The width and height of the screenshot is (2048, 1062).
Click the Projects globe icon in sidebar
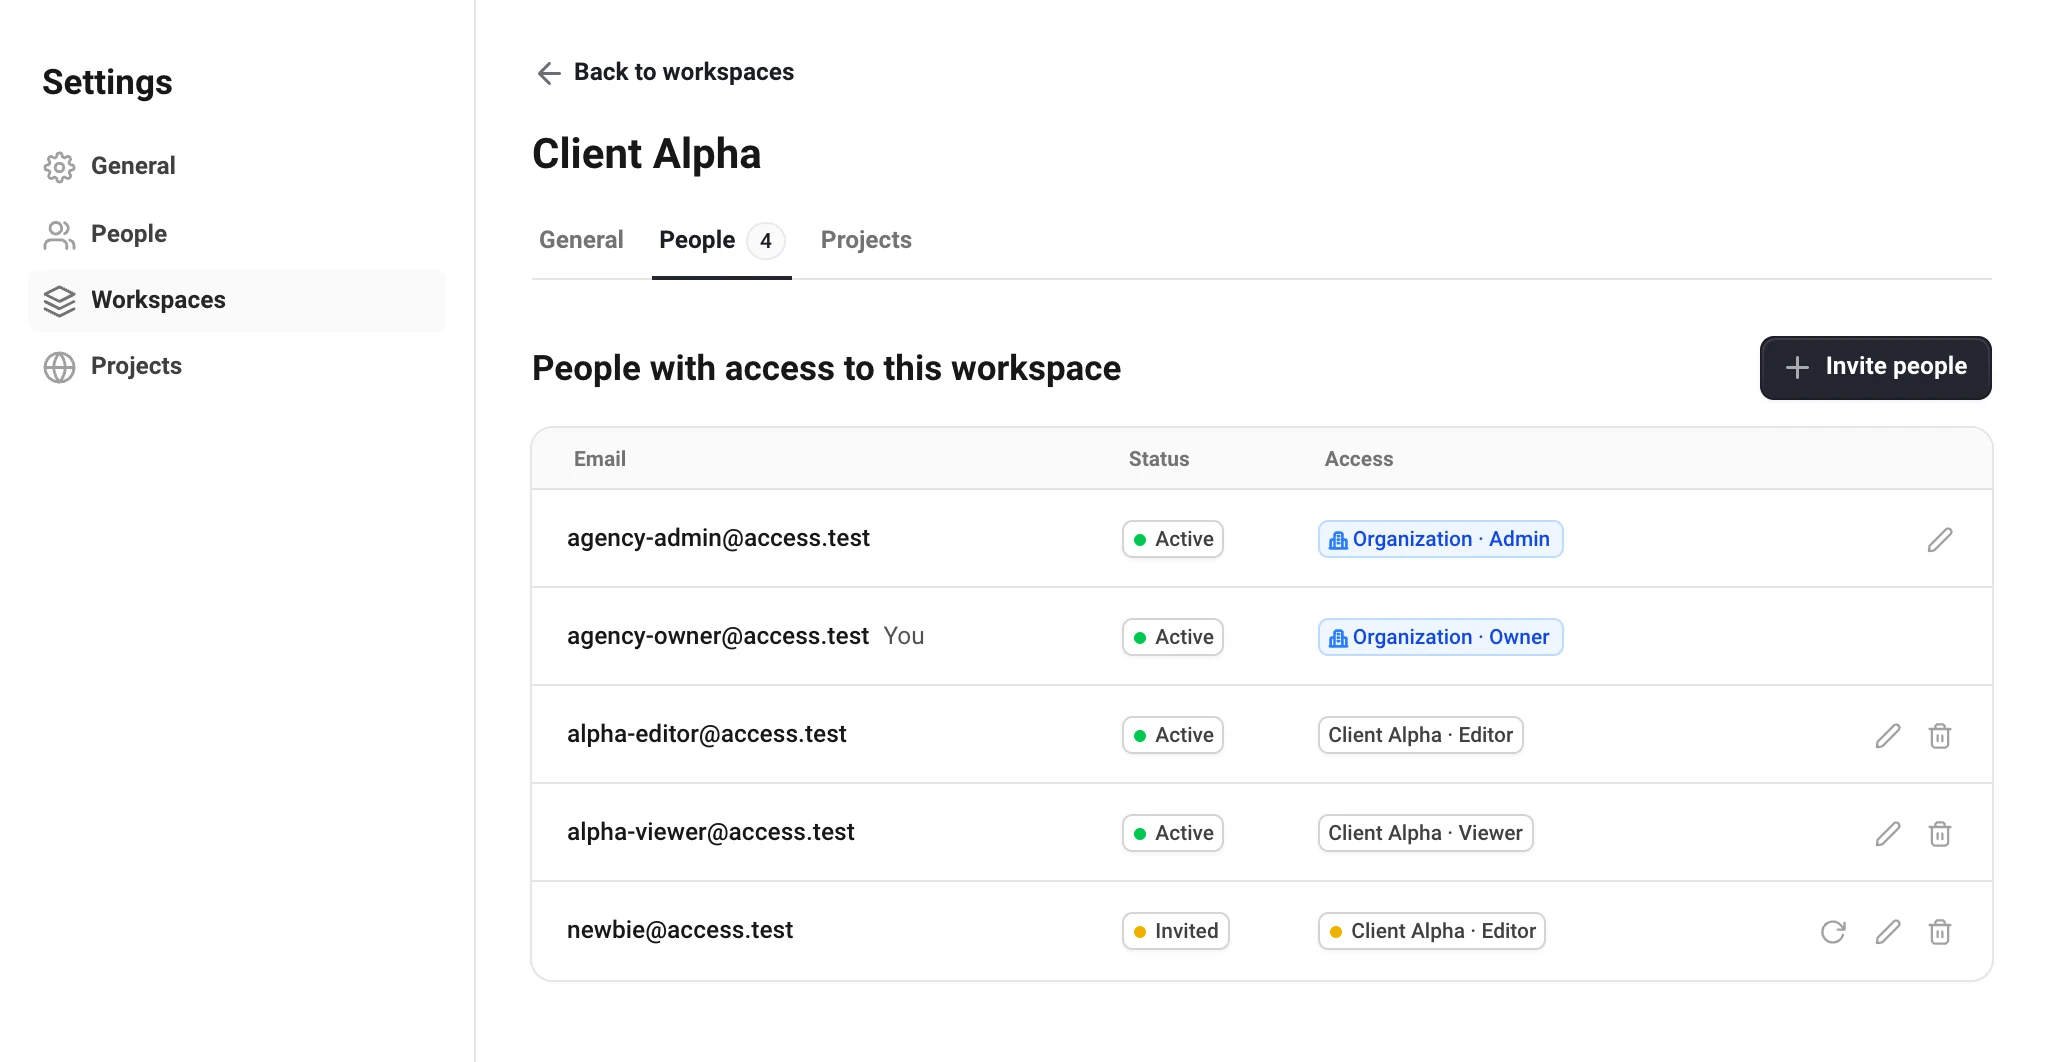59,367
